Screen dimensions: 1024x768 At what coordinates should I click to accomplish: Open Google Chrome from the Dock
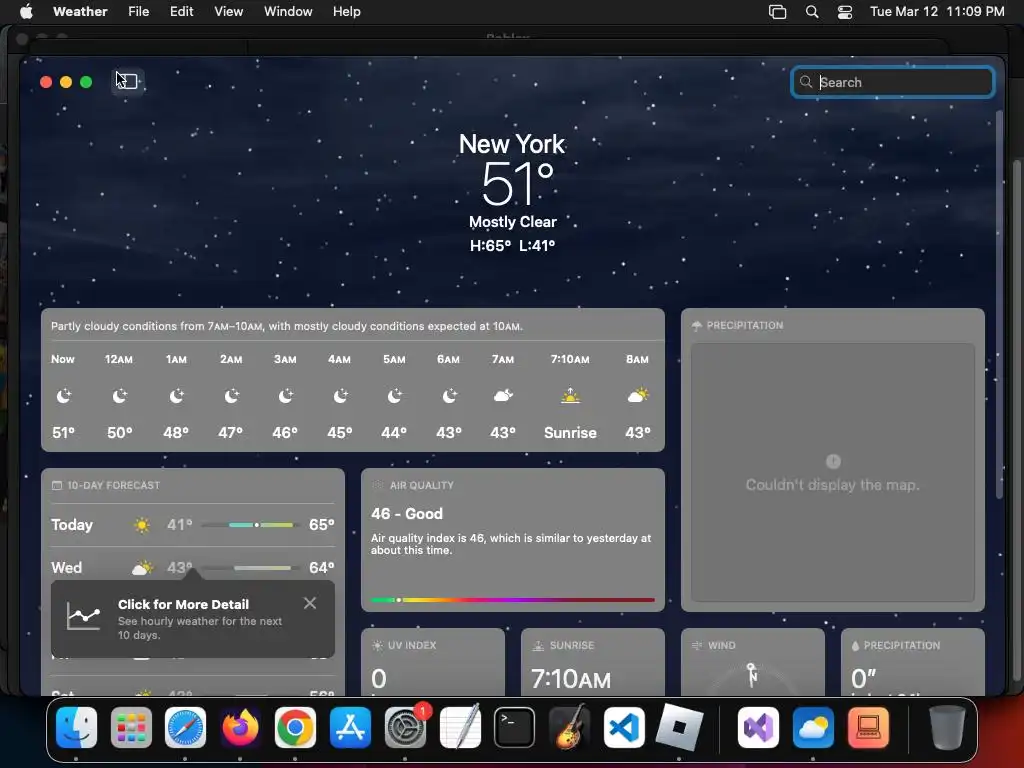click(x=295, y=727)
